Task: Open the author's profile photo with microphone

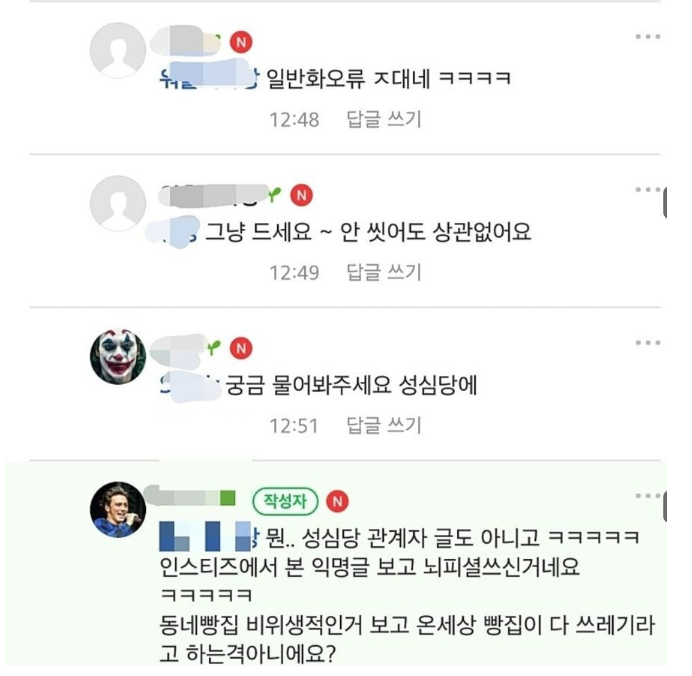Action: coord(118,510)
